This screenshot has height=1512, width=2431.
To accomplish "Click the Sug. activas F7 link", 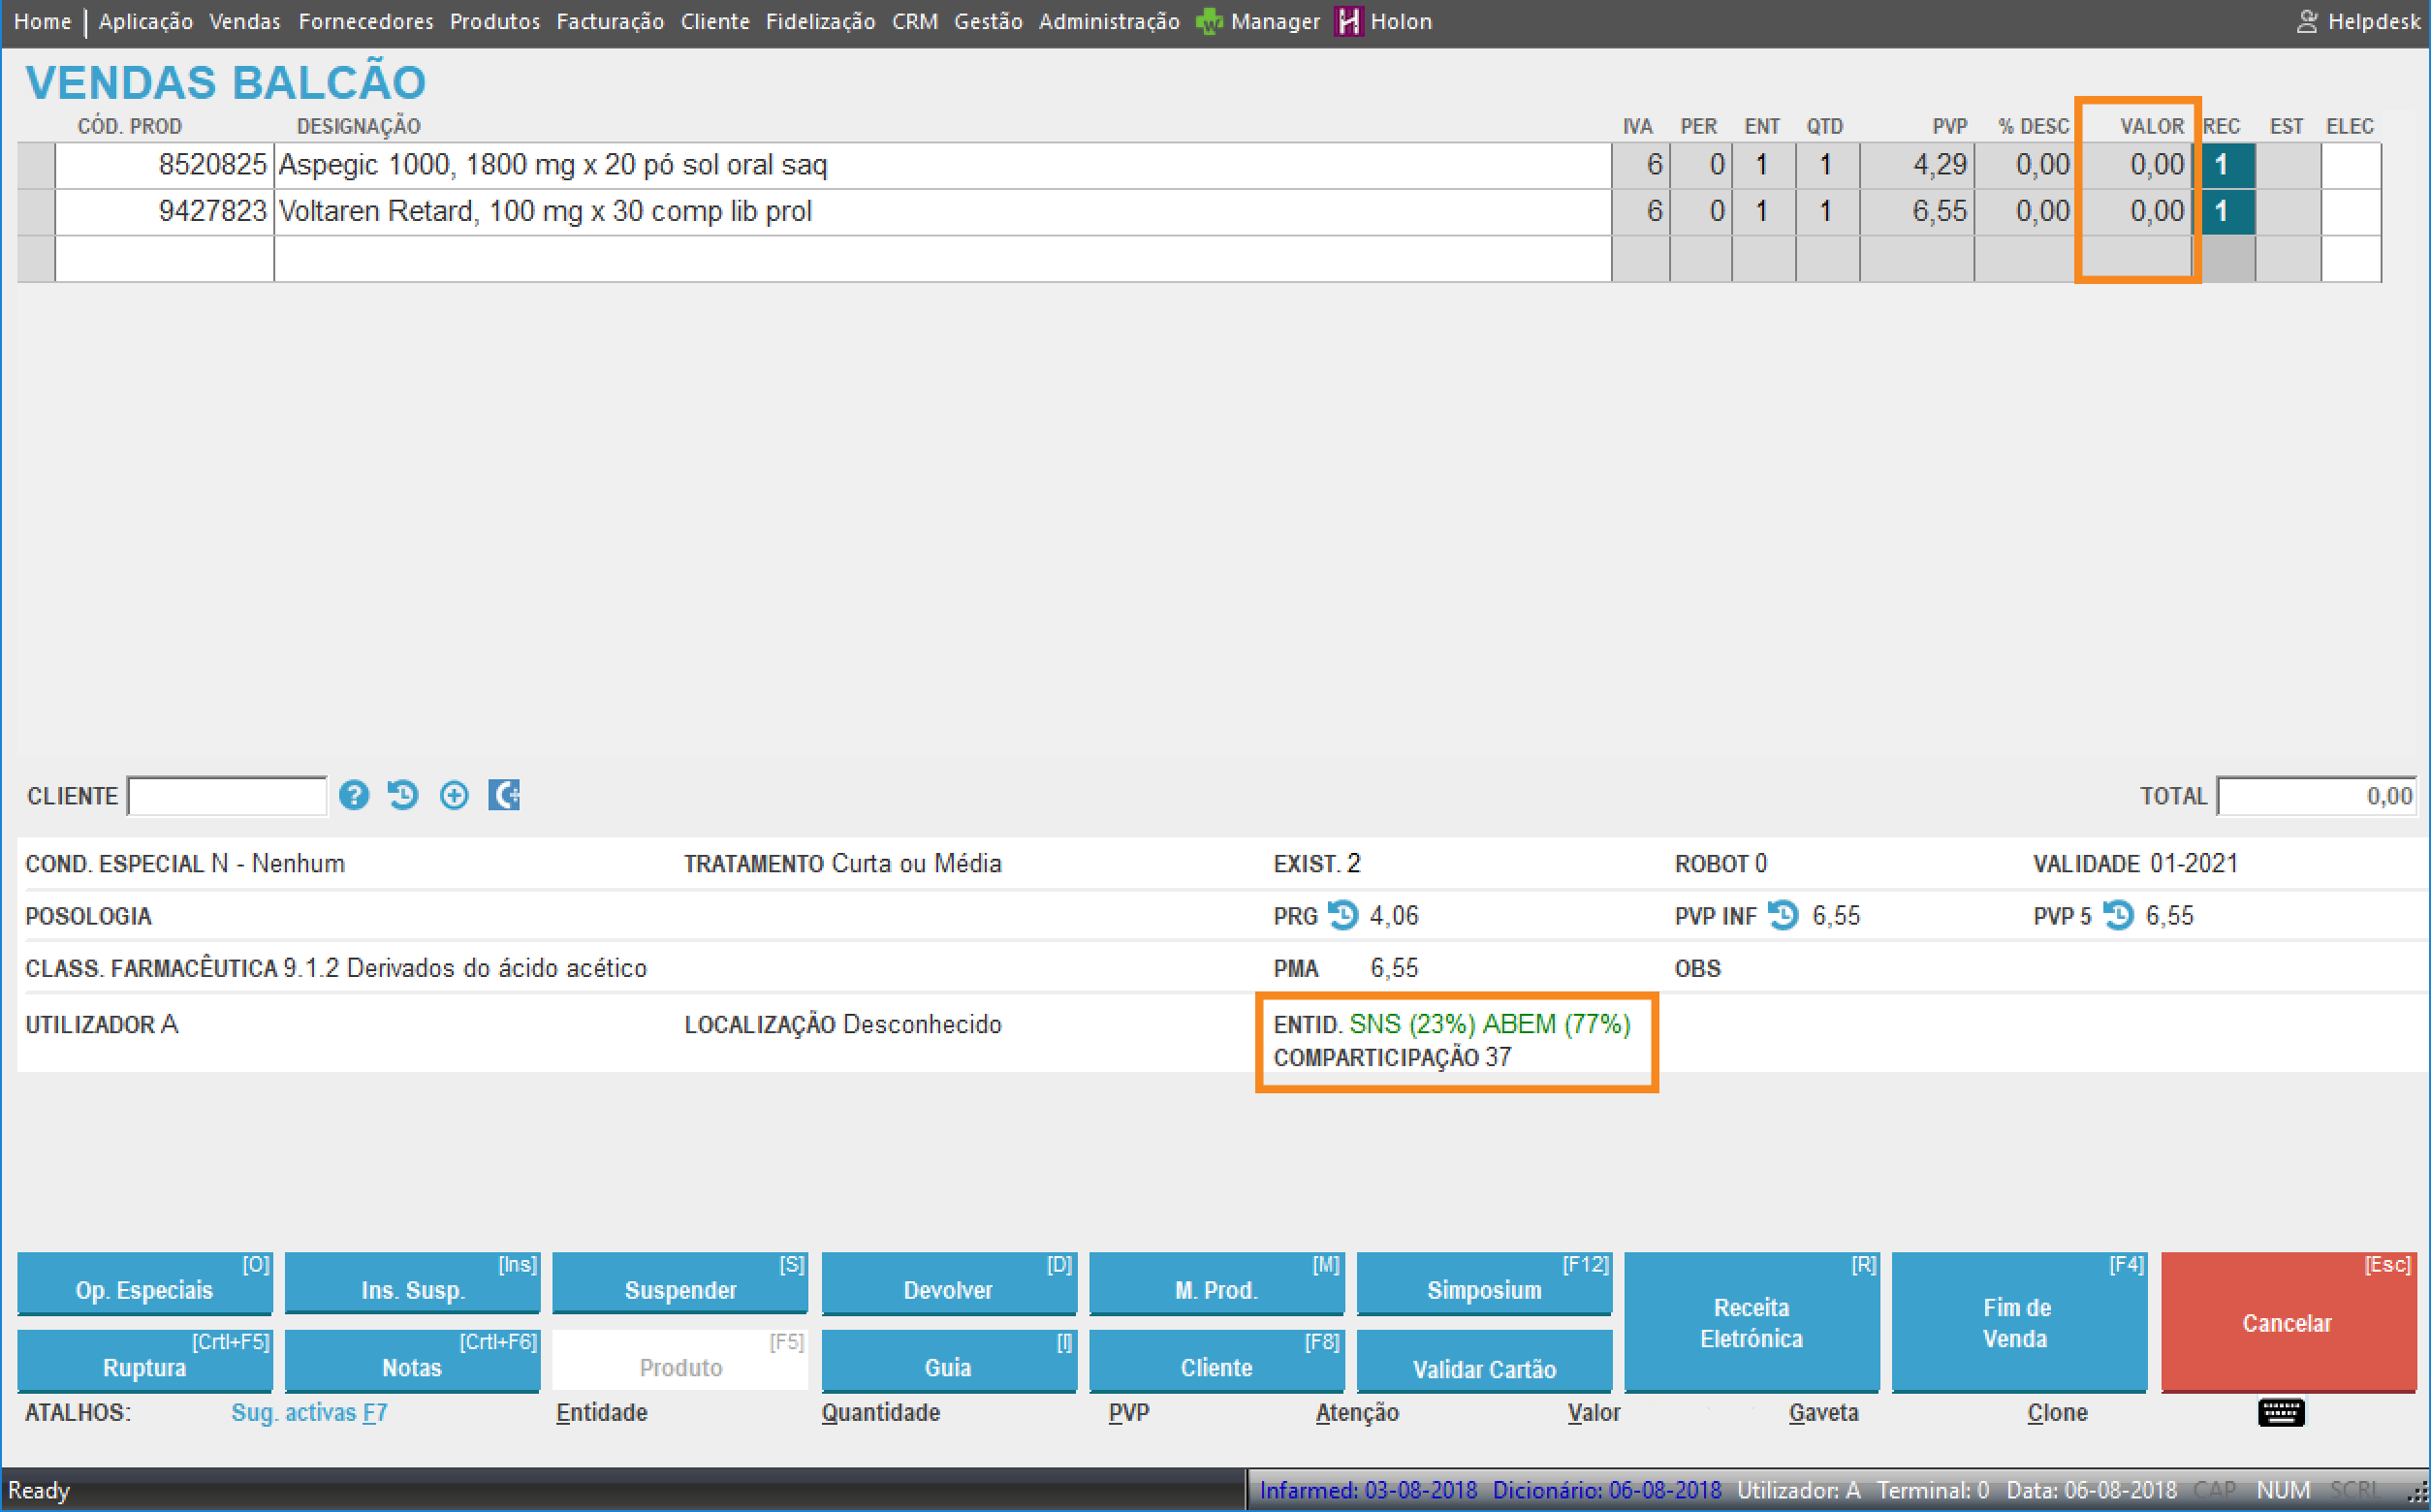I will (x=309, y=1413).
